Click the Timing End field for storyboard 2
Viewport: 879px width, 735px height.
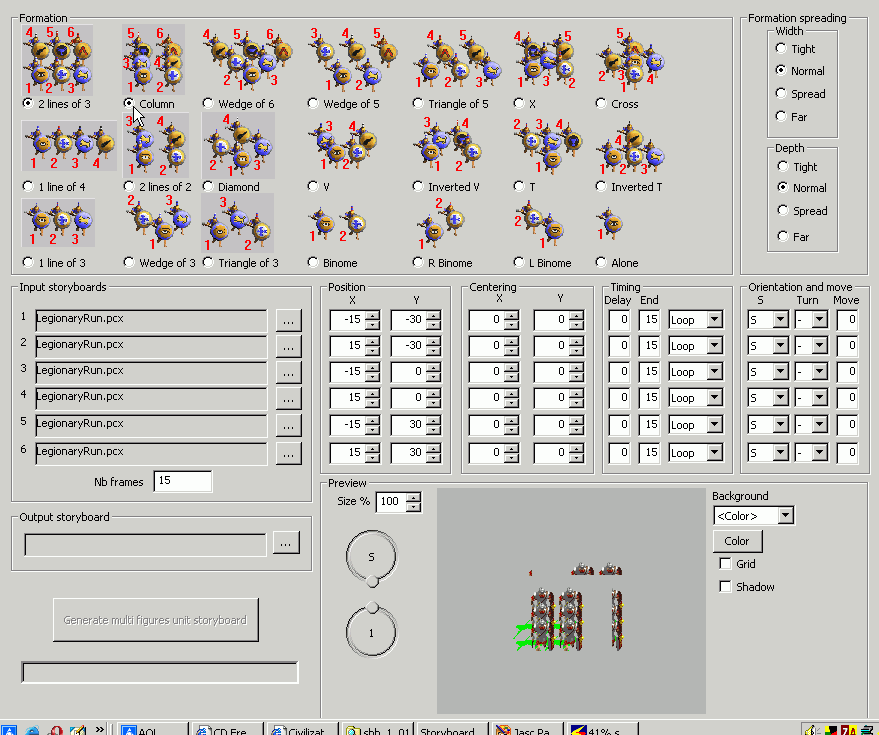tap(650, 346)
